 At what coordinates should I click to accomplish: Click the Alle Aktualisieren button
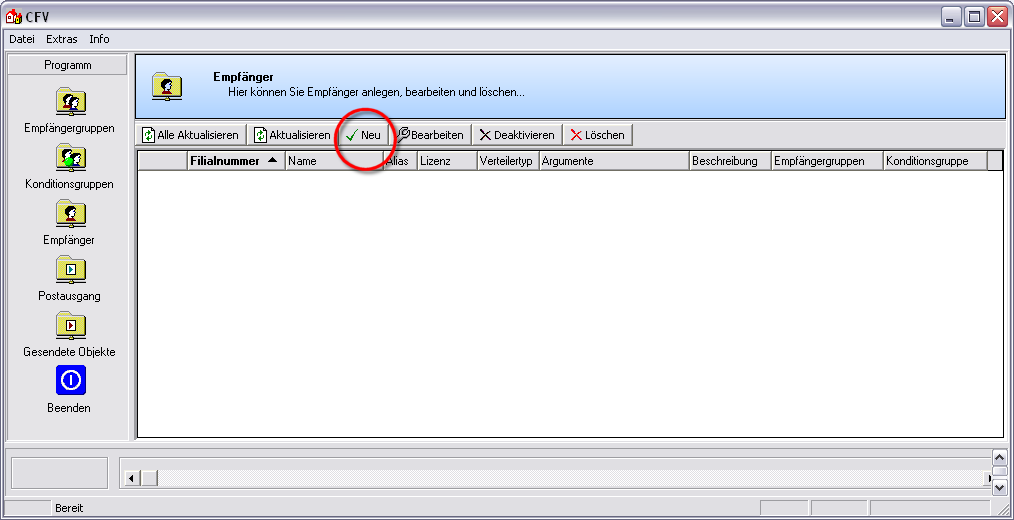(x=192, y=135)
